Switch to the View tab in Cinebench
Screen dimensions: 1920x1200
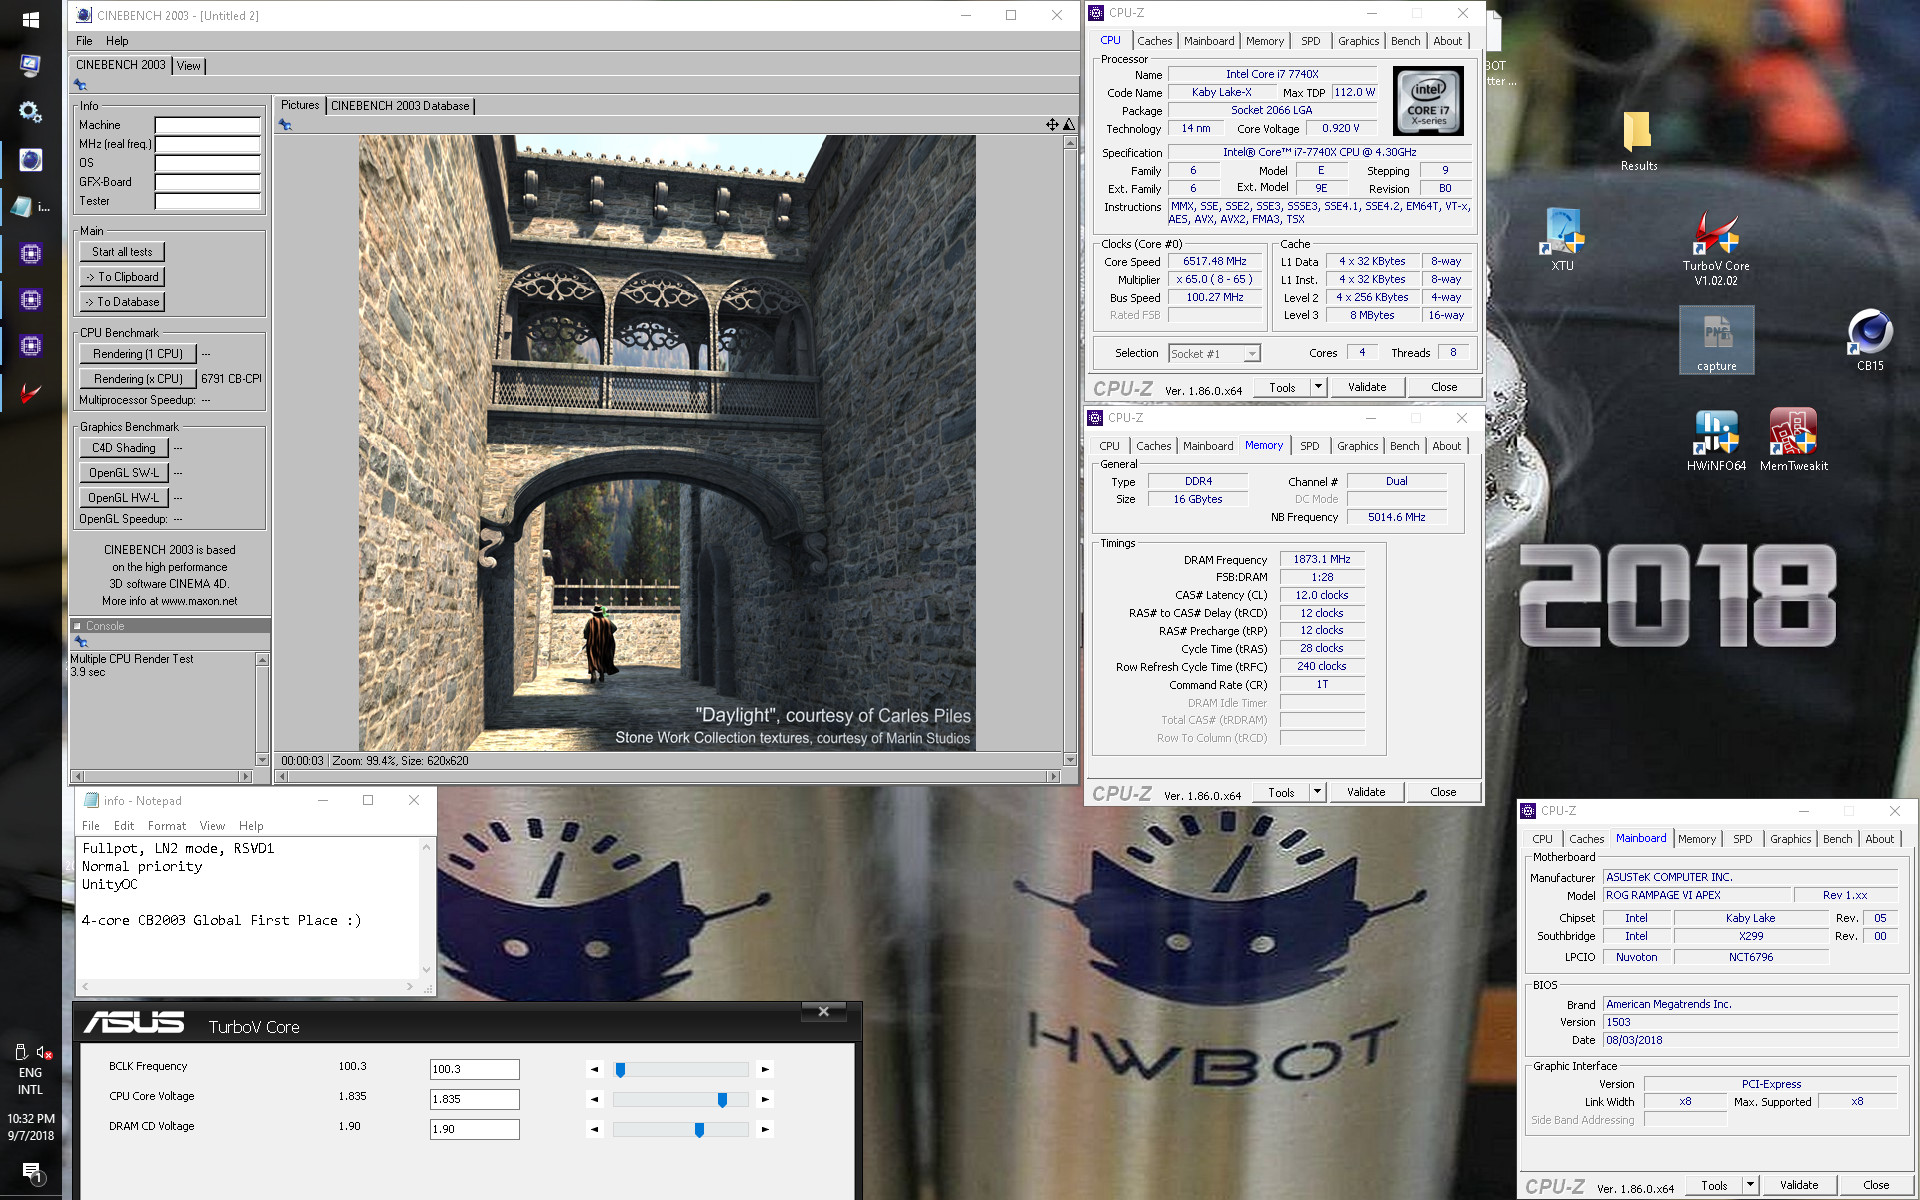(x=189, y=66)
